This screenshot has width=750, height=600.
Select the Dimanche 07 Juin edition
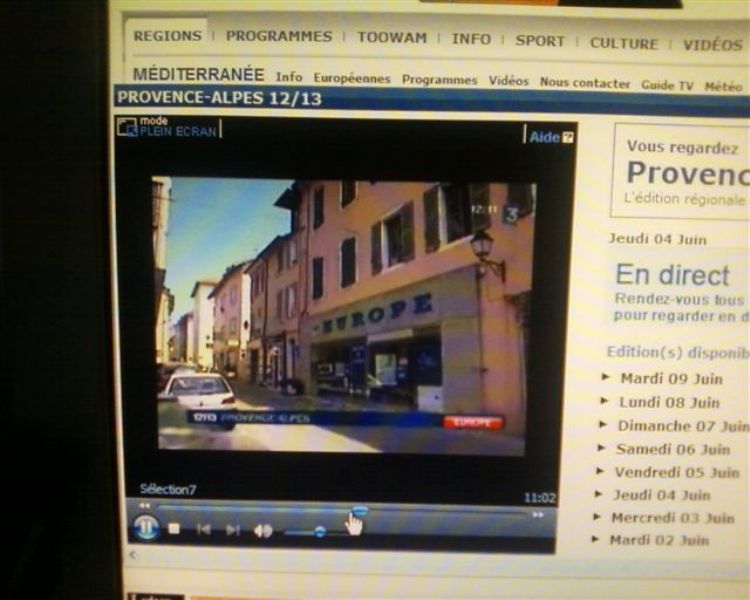click(x=684, y=426)
